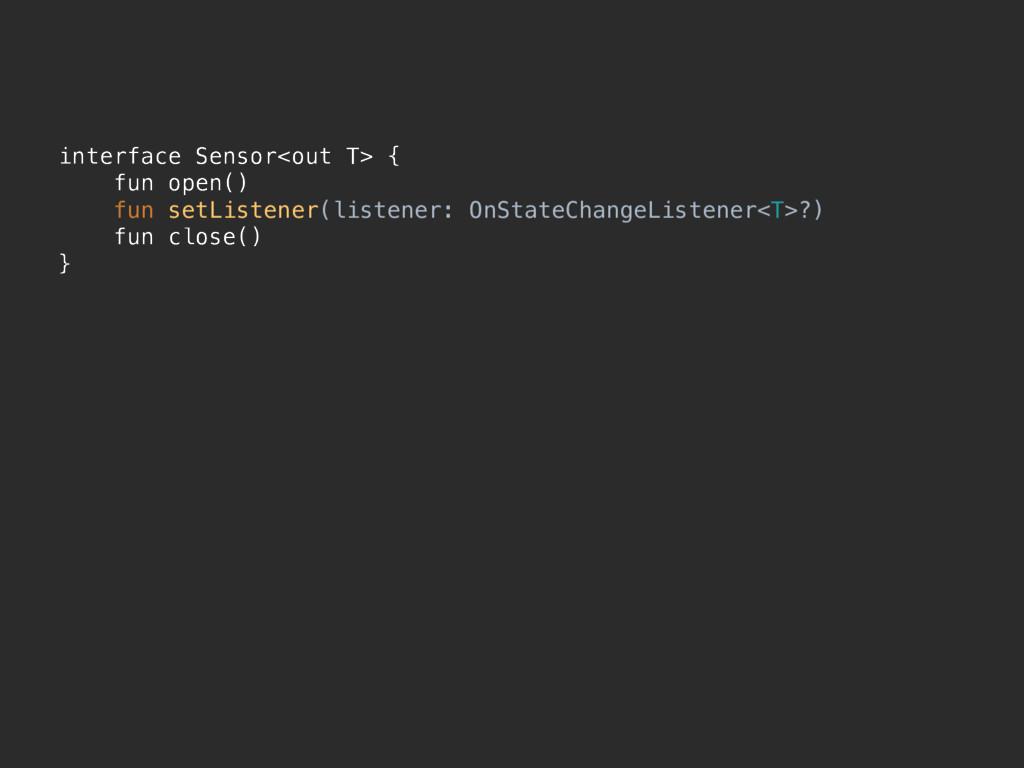1024x768 pixels.
Task: Select the Sensor interface name
Action: point(236,156)
